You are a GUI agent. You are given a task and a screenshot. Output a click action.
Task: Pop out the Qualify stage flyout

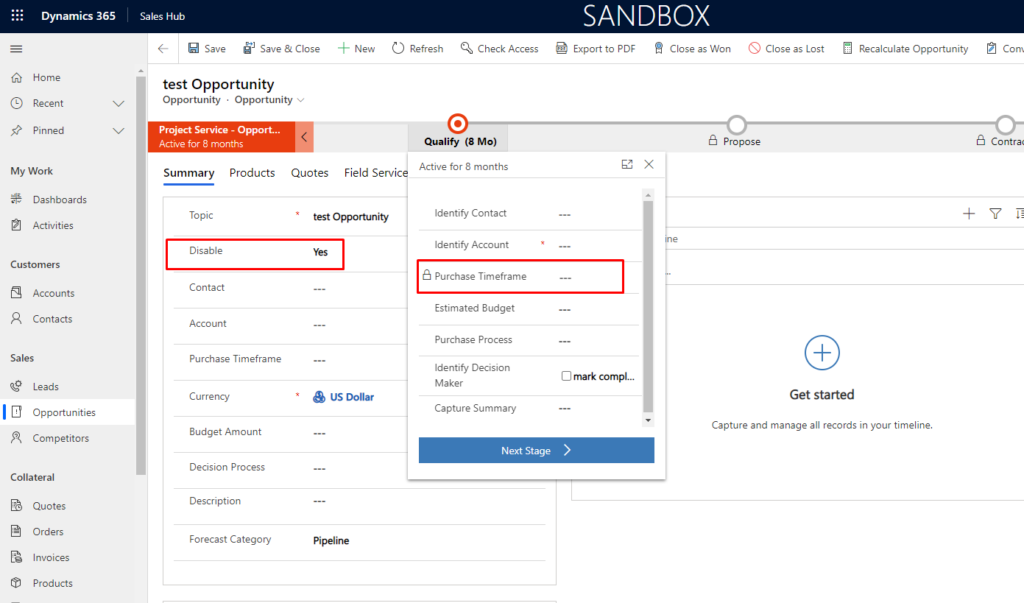627,165
